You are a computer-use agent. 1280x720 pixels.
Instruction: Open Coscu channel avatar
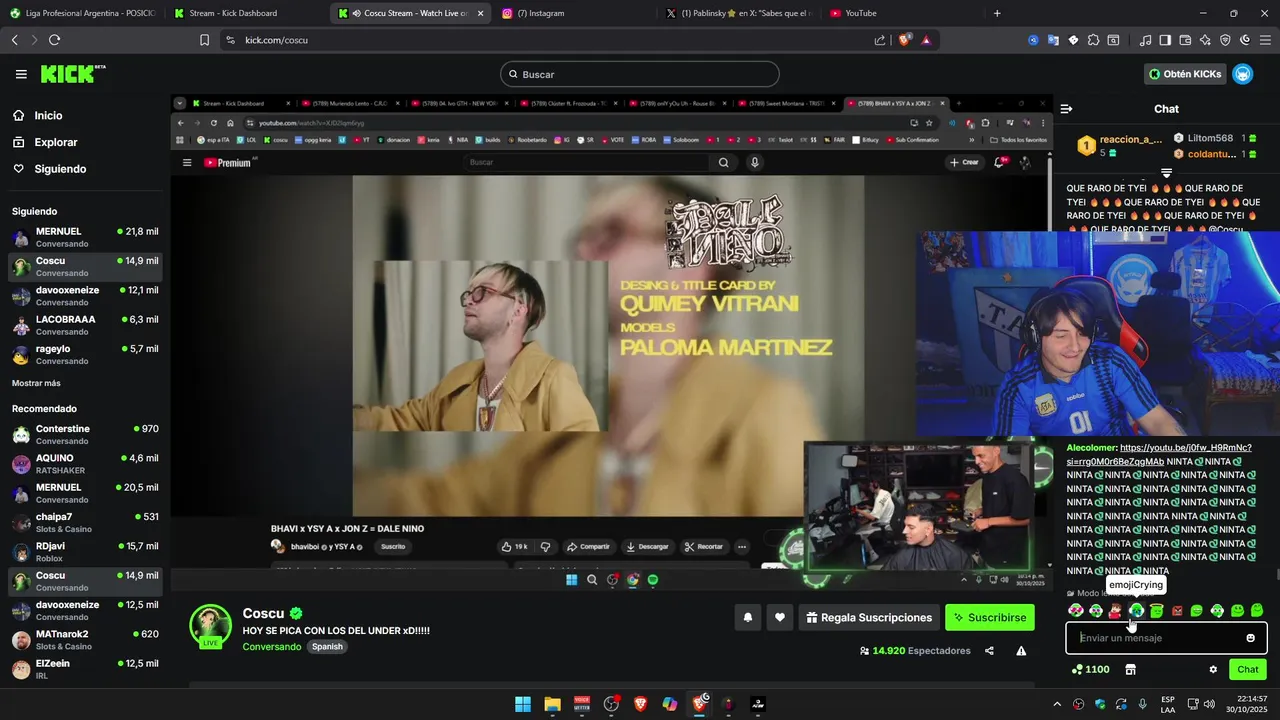point(210,625)
